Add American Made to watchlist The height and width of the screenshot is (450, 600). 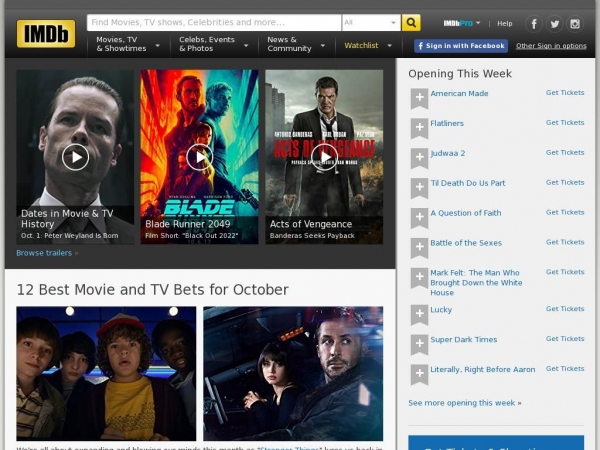pyautogui.click(x=419, y=98)
